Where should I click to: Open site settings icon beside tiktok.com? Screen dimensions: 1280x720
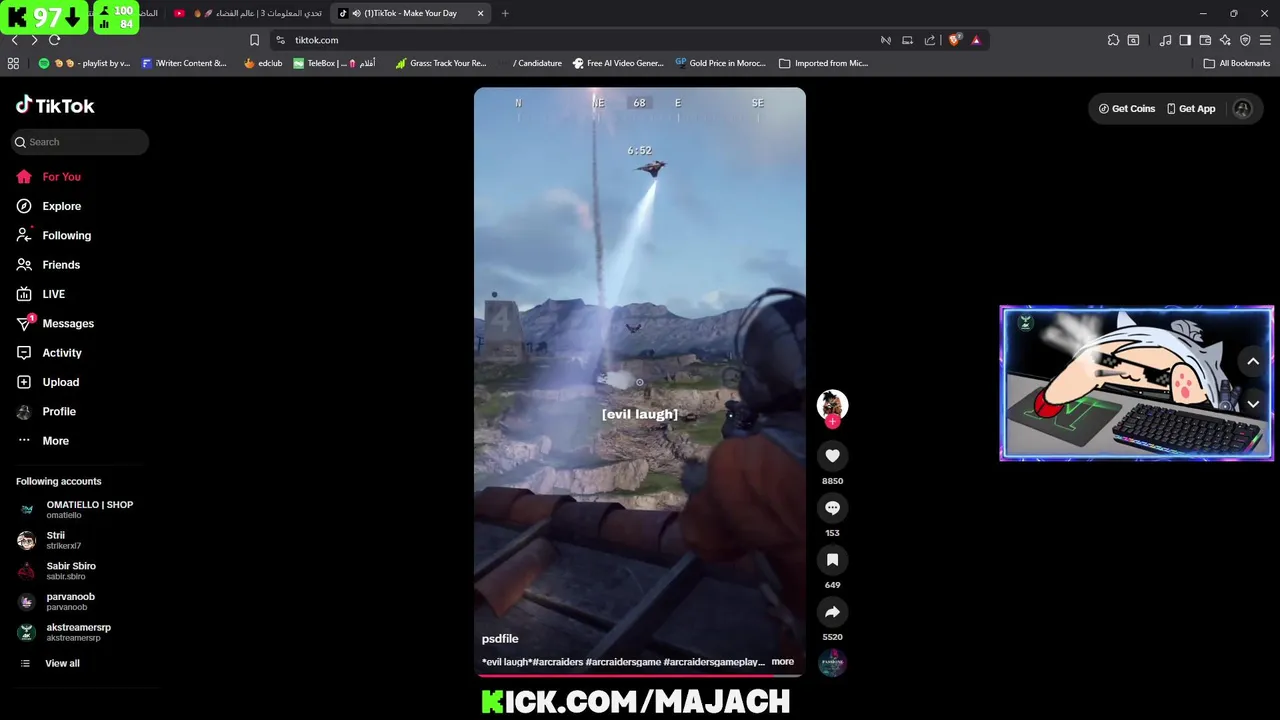click(x=280, y=40)
